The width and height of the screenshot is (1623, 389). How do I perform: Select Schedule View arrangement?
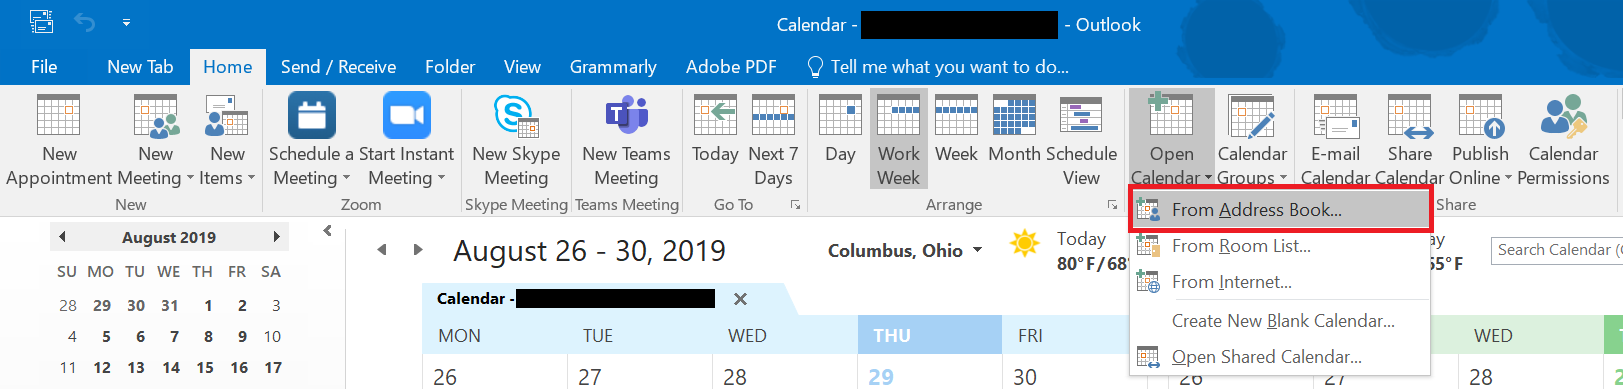(1081, 140)
